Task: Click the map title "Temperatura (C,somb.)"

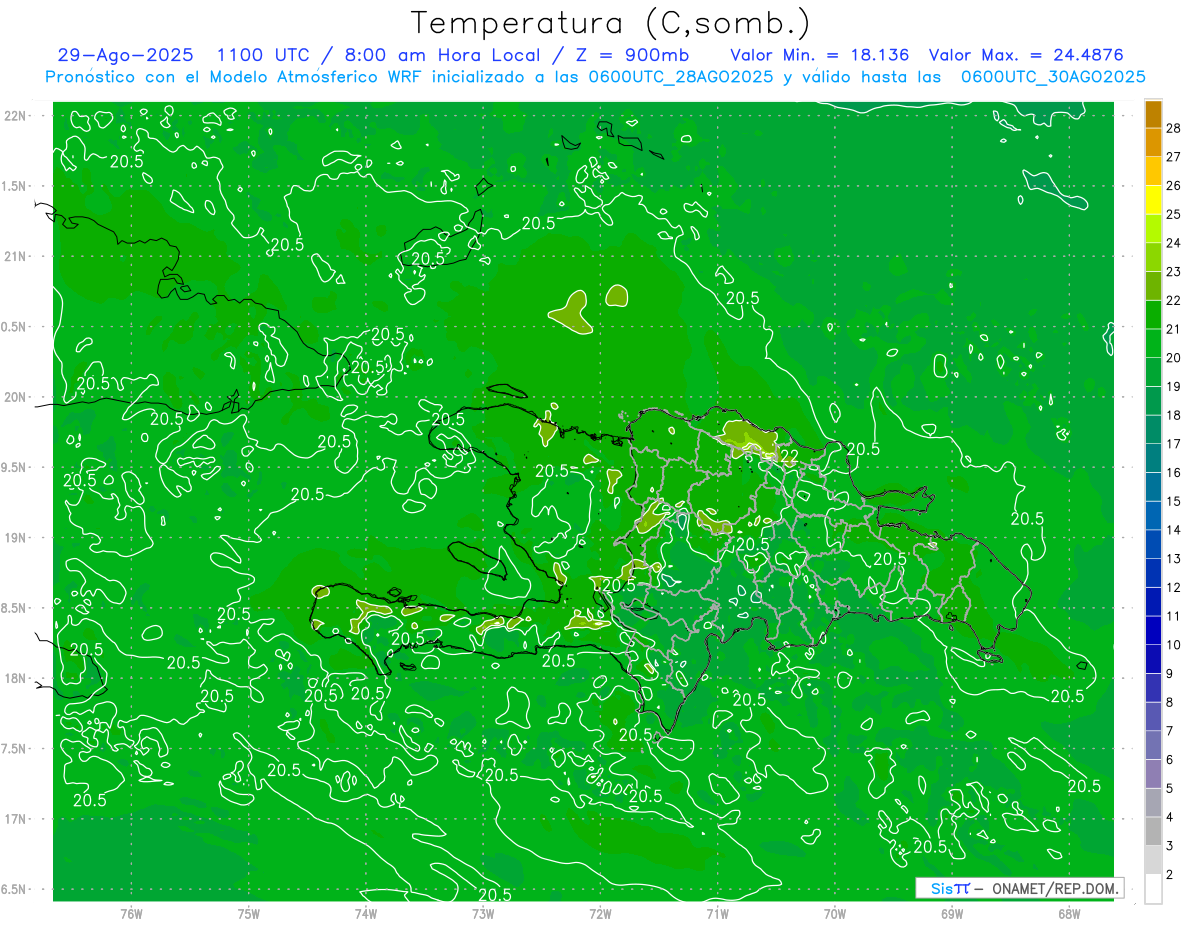Action: click(611, 23)
